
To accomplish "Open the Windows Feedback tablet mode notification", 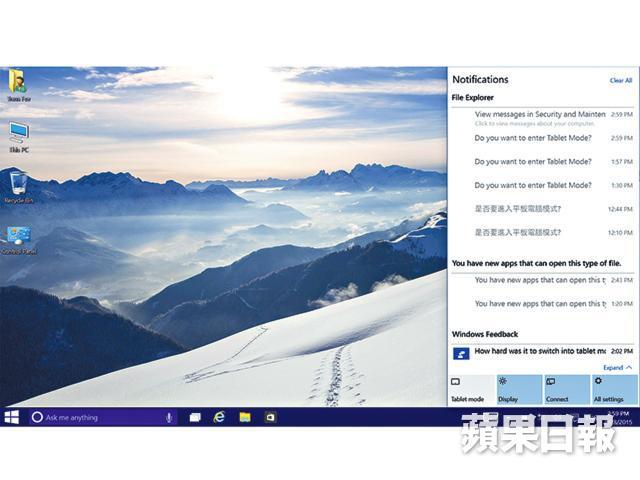I will 540,352.
